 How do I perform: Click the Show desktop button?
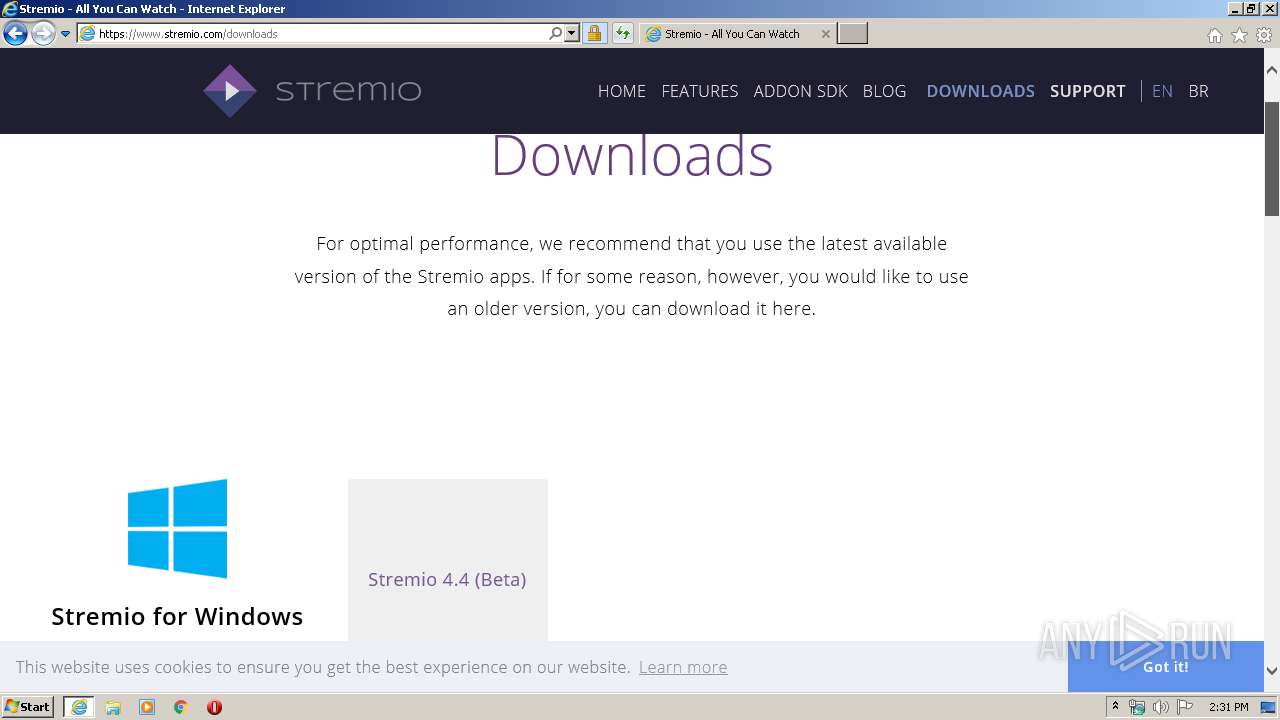click(1269, 707)
